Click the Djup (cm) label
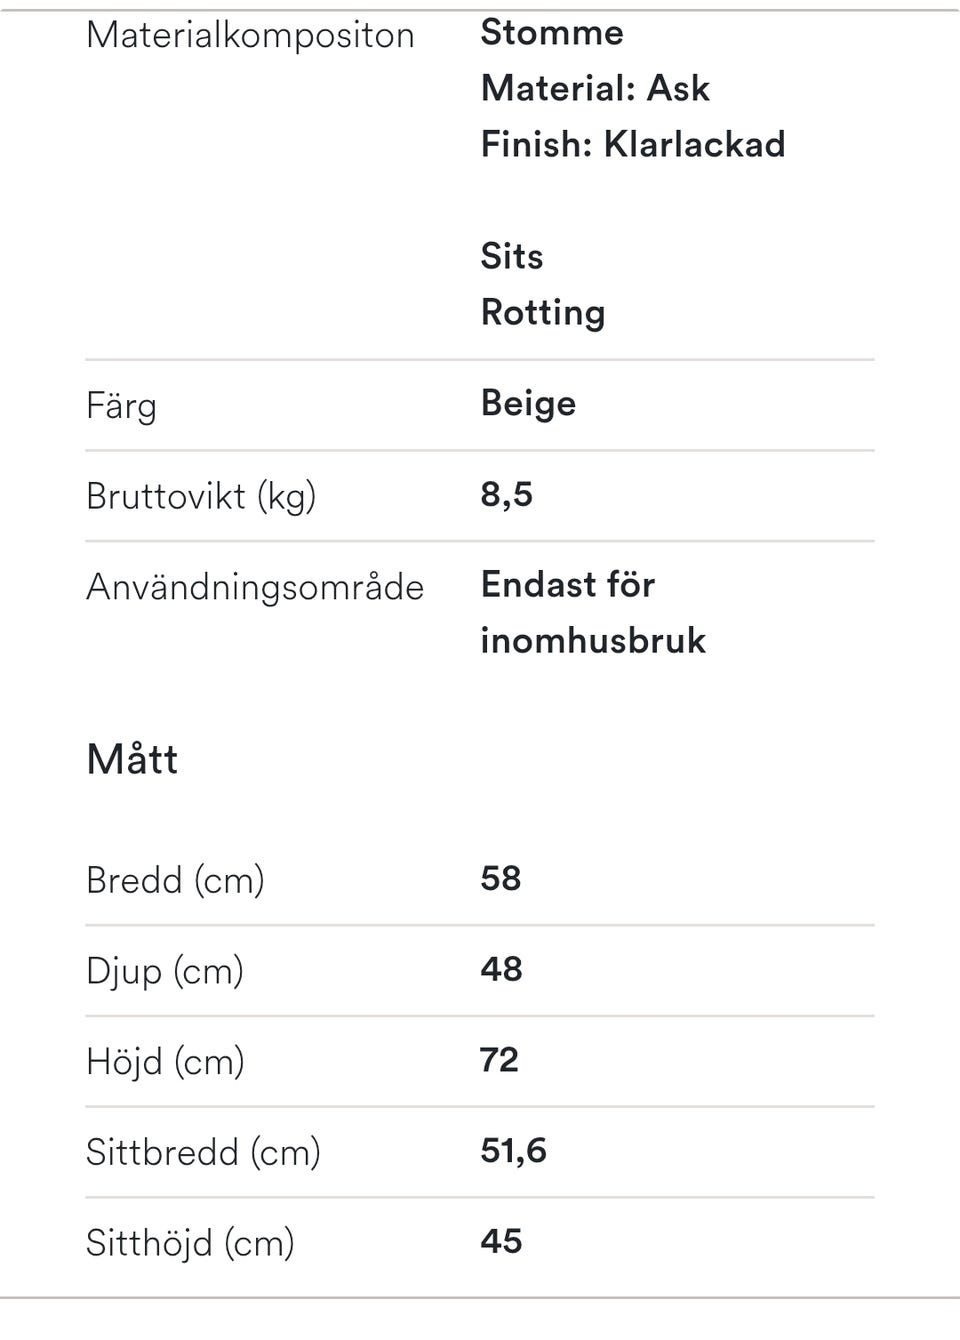The image size is (960, 1340). coord(165,971)
